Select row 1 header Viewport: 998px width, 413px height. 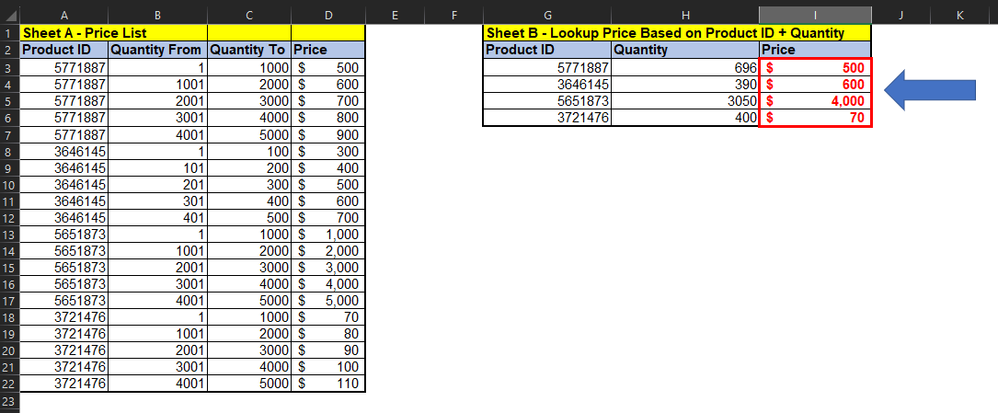pyautogui.click(x=10, y=32)
